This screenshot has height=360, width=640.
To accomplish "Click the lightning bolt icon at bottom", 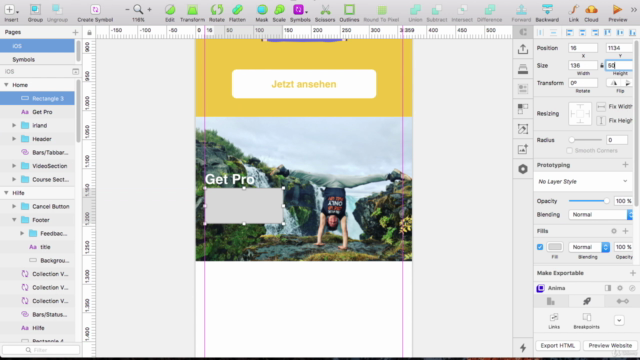I will (523, 348).
